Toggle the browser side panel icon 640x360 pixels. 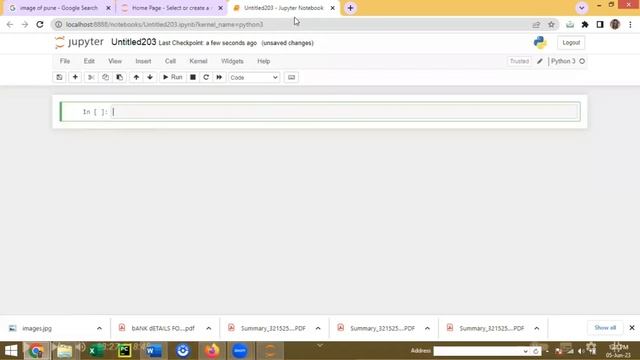tap(600, 24)
